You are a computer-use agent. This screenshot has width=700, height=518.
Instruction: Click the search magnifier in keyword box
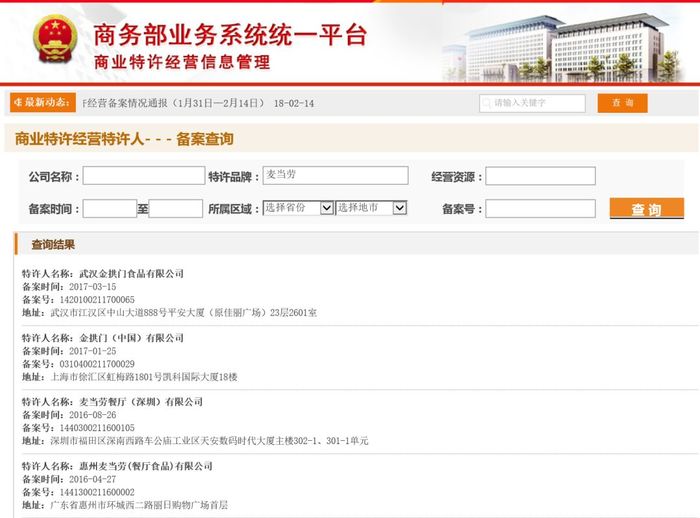click(486, 103)
